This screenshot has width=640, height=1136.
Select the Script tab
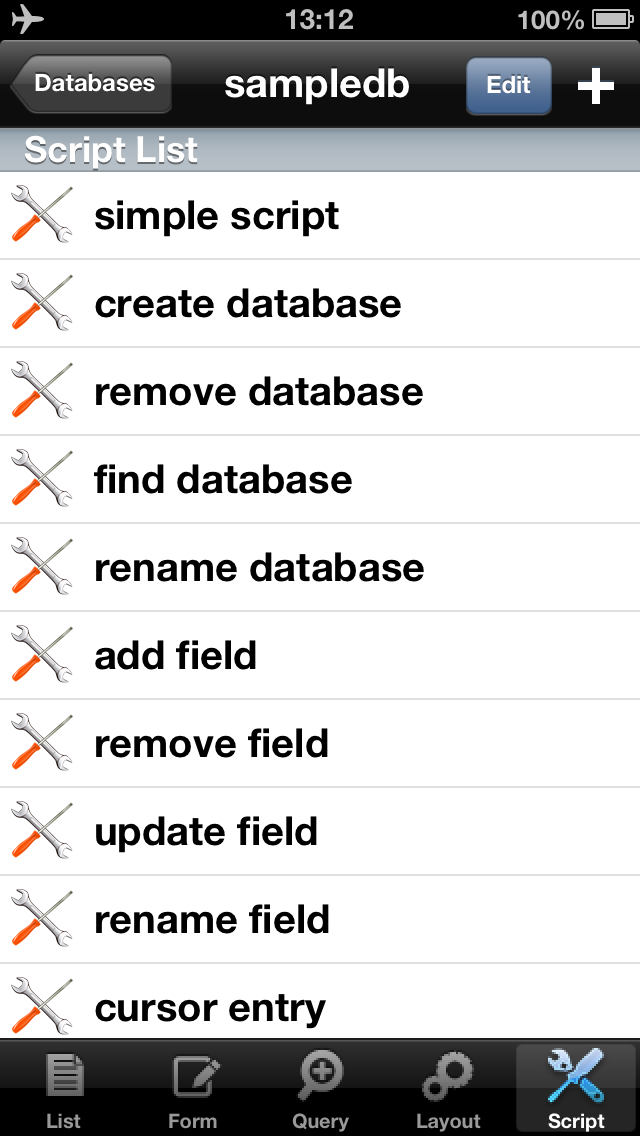(x=576, y=1090)
